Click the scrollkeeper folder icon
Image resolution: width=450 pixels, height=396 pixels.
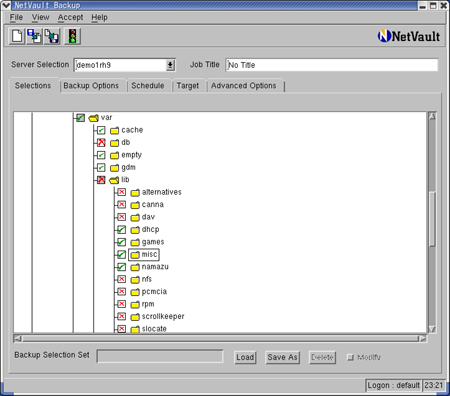pos(135,317)
